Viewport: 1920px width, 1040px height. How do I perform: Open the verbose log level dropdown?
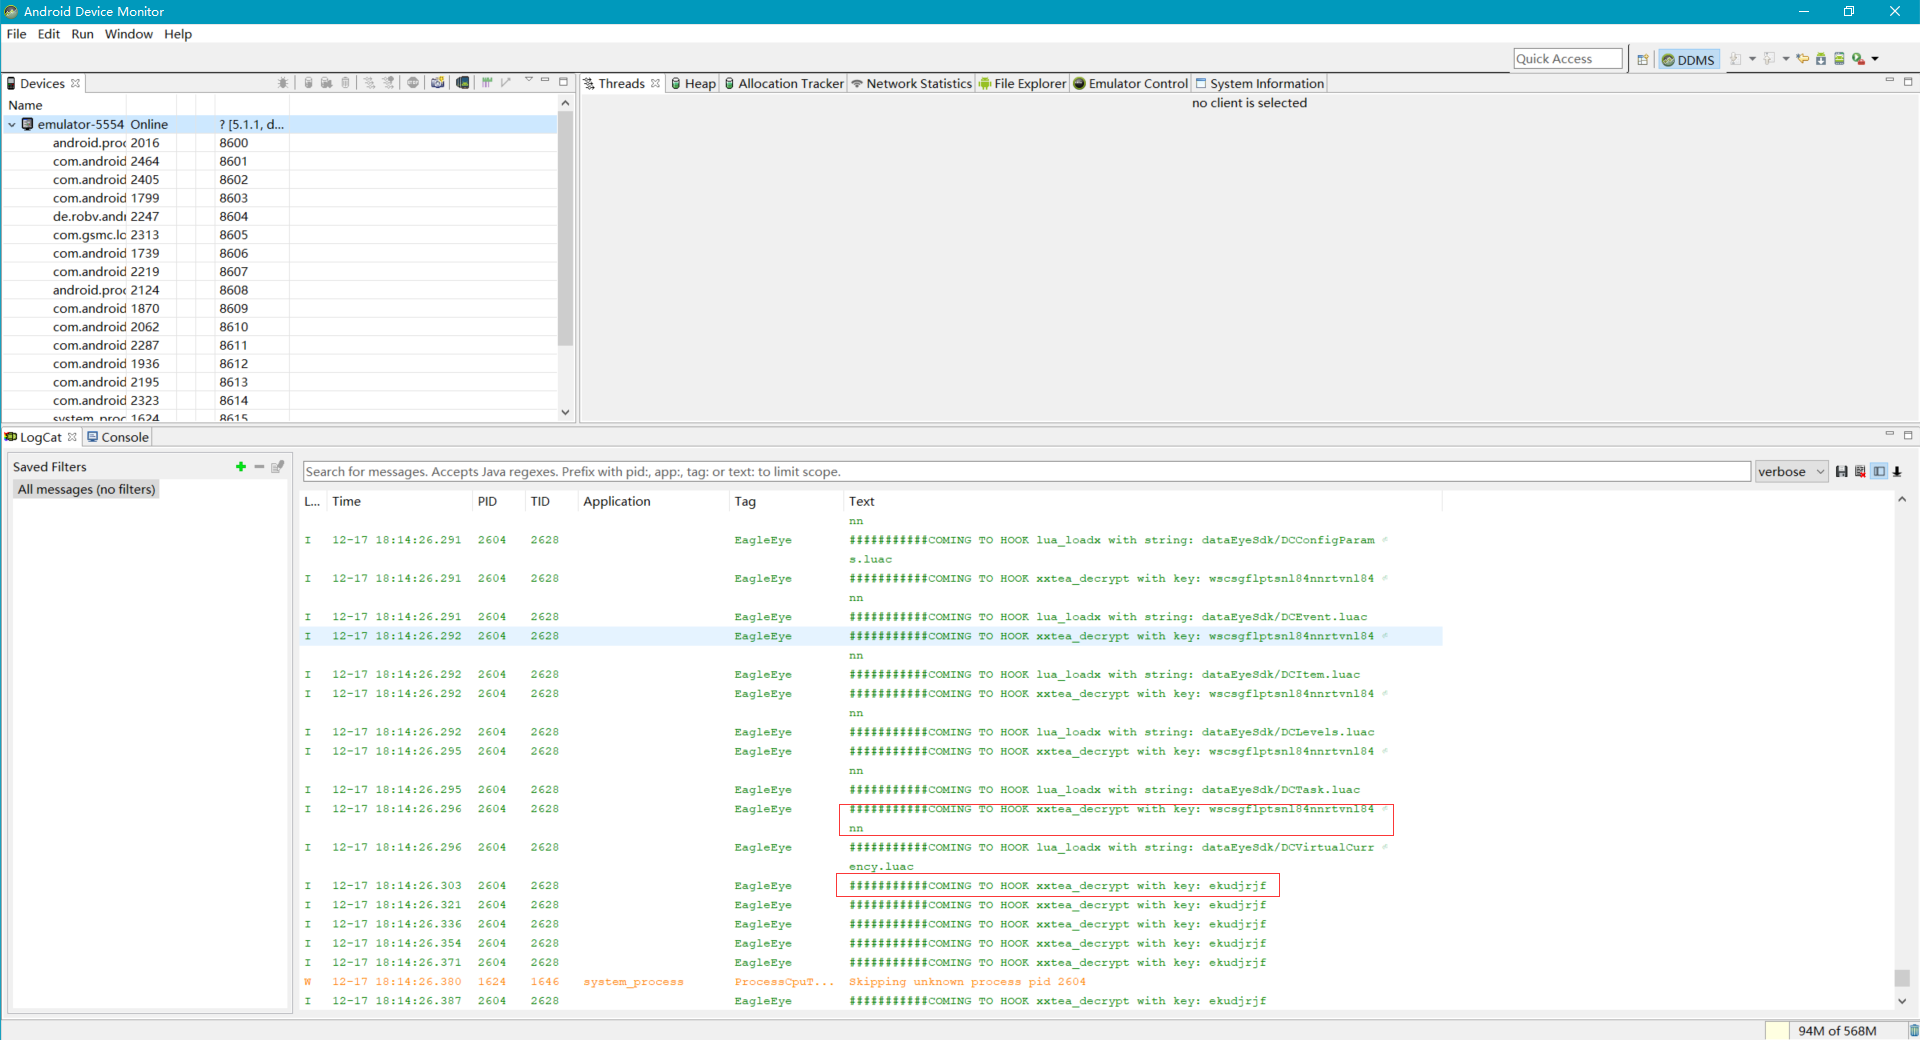1790,471
